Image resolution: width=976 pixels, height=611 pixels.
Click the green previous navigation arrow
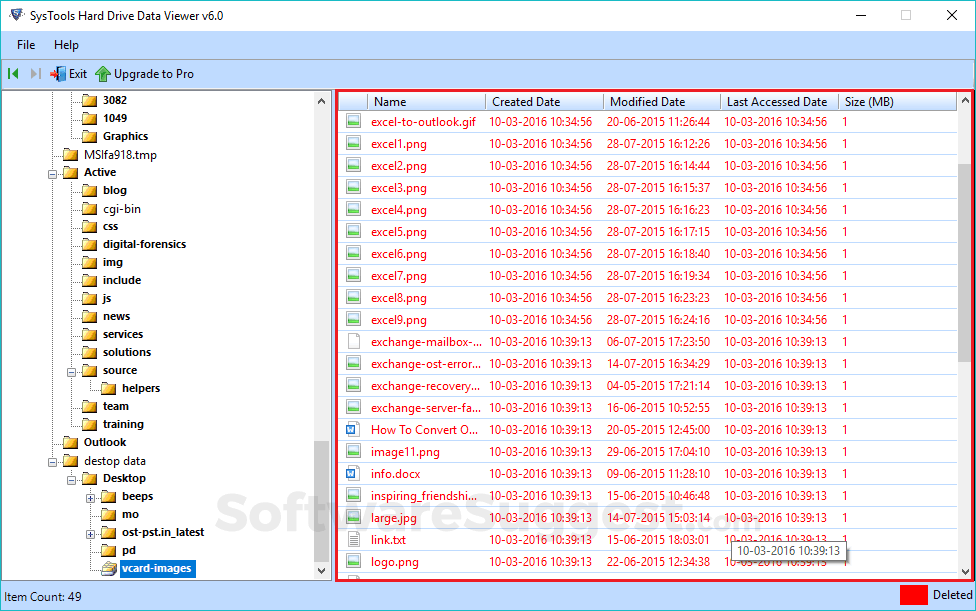tap(13, 74)
